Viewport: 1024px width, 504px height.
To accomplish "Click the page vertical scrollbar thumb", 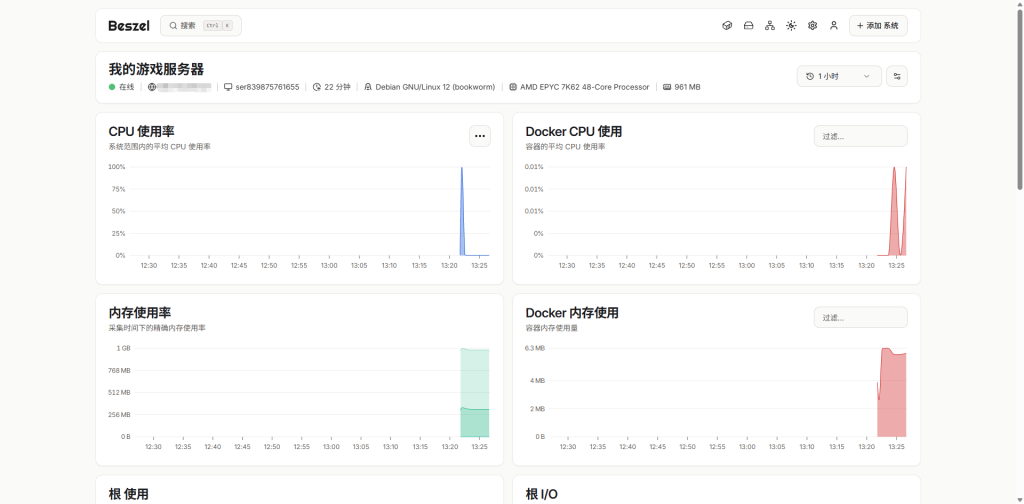I will [1019, 98].
